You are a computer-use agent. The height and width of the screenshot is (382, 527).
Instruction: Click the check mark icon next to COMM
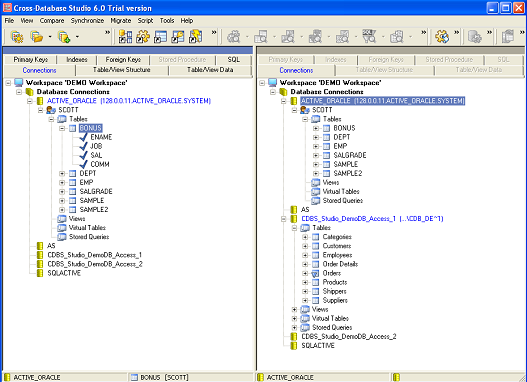pyautogui.click(x=84, y=164)
